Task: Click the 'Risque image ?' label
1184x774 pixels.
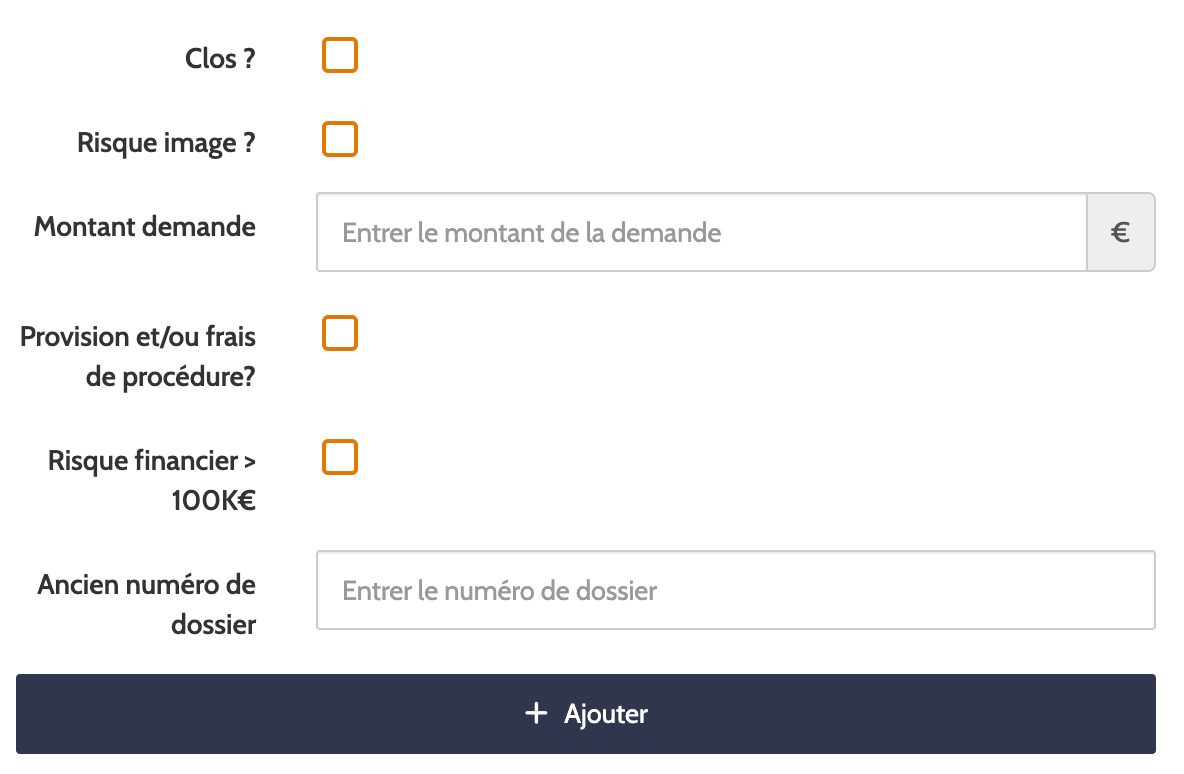Action: (x=166, y=143)
